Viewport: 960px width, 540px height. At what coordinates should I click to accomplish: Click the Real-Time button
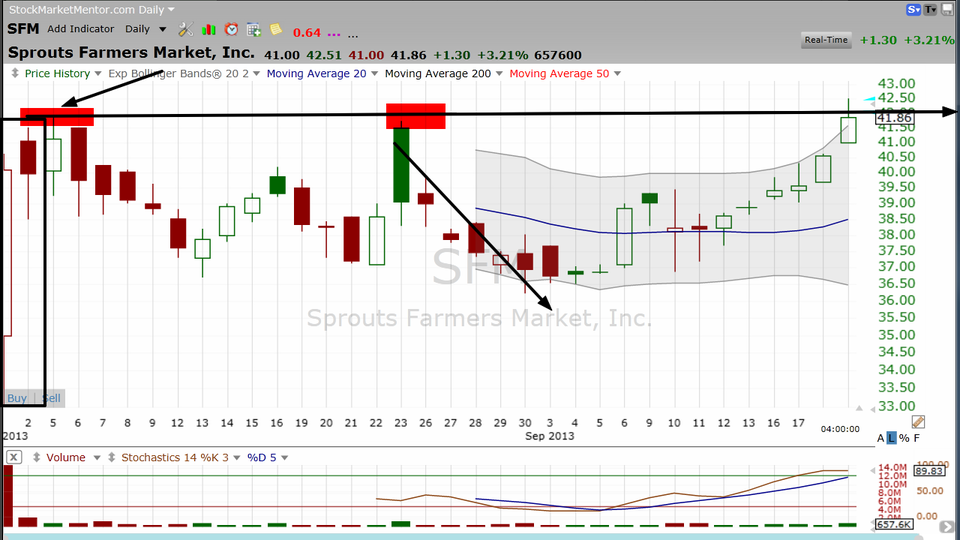click(x=826, y=40)
